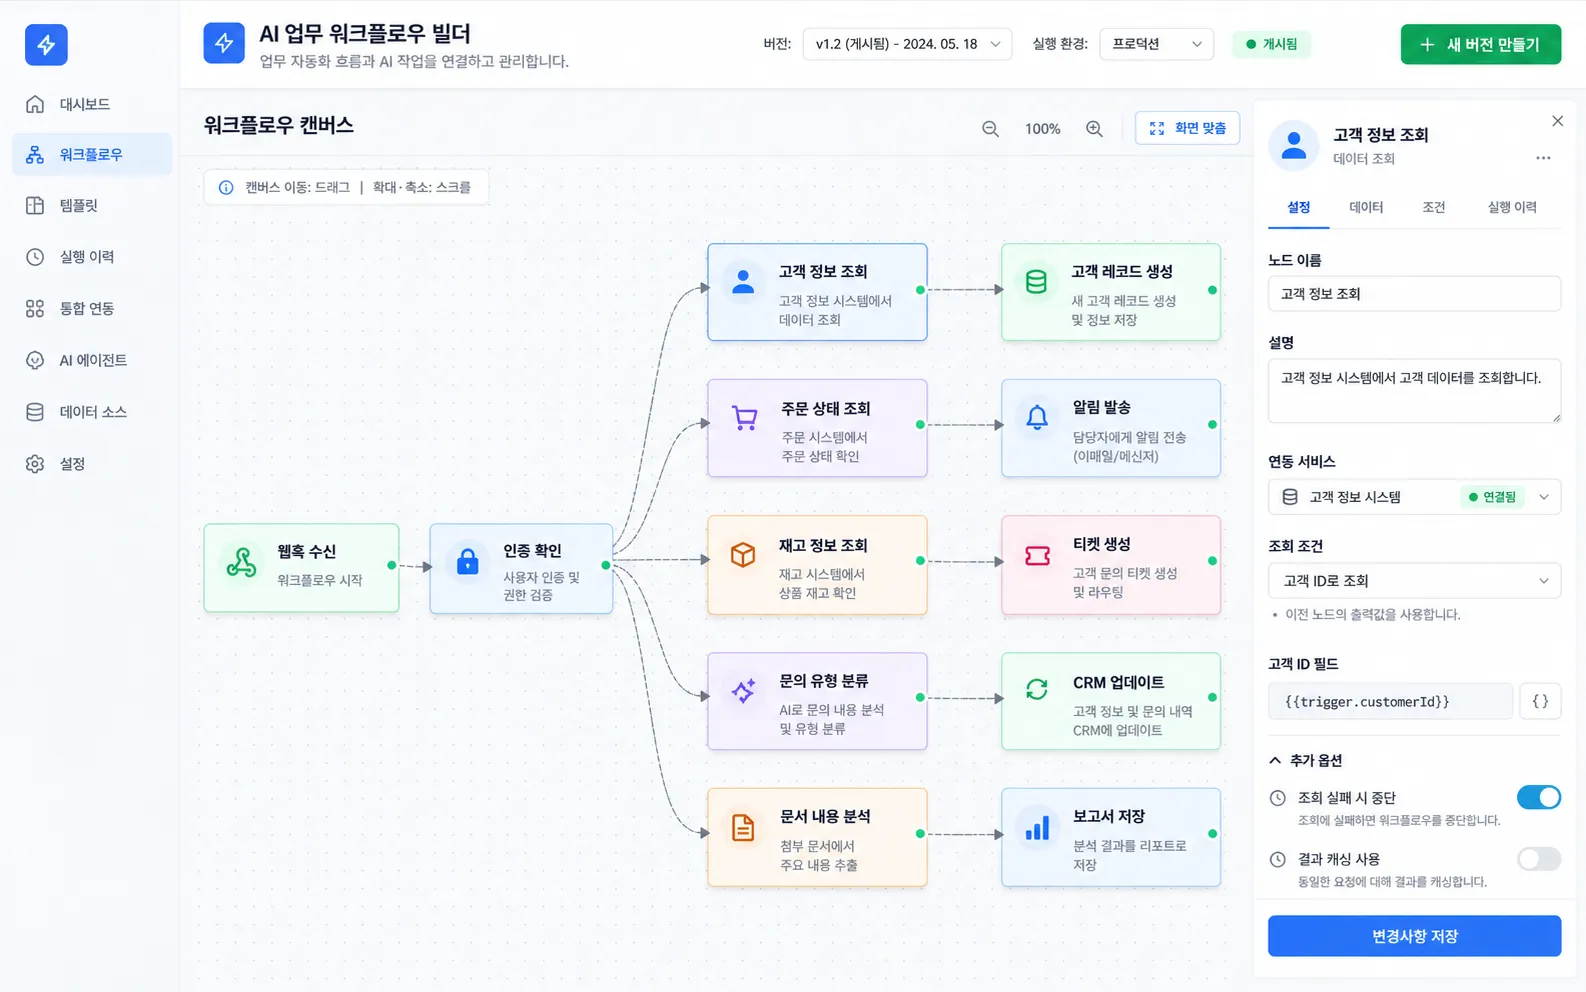
Task: Click the curly braces variable picker icon
Action: (x=1540, y=701)
